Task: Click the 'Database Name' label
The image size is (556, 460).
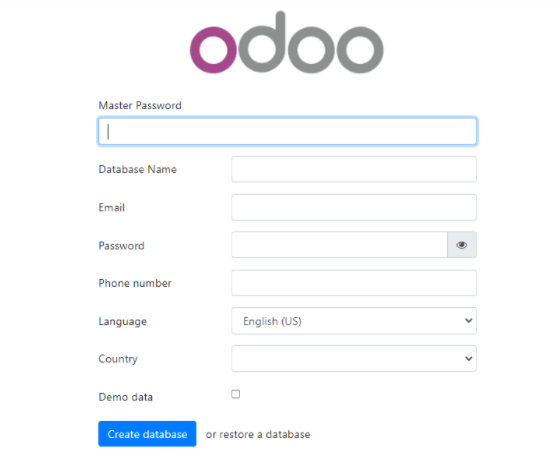Action: tap(138, 169)
